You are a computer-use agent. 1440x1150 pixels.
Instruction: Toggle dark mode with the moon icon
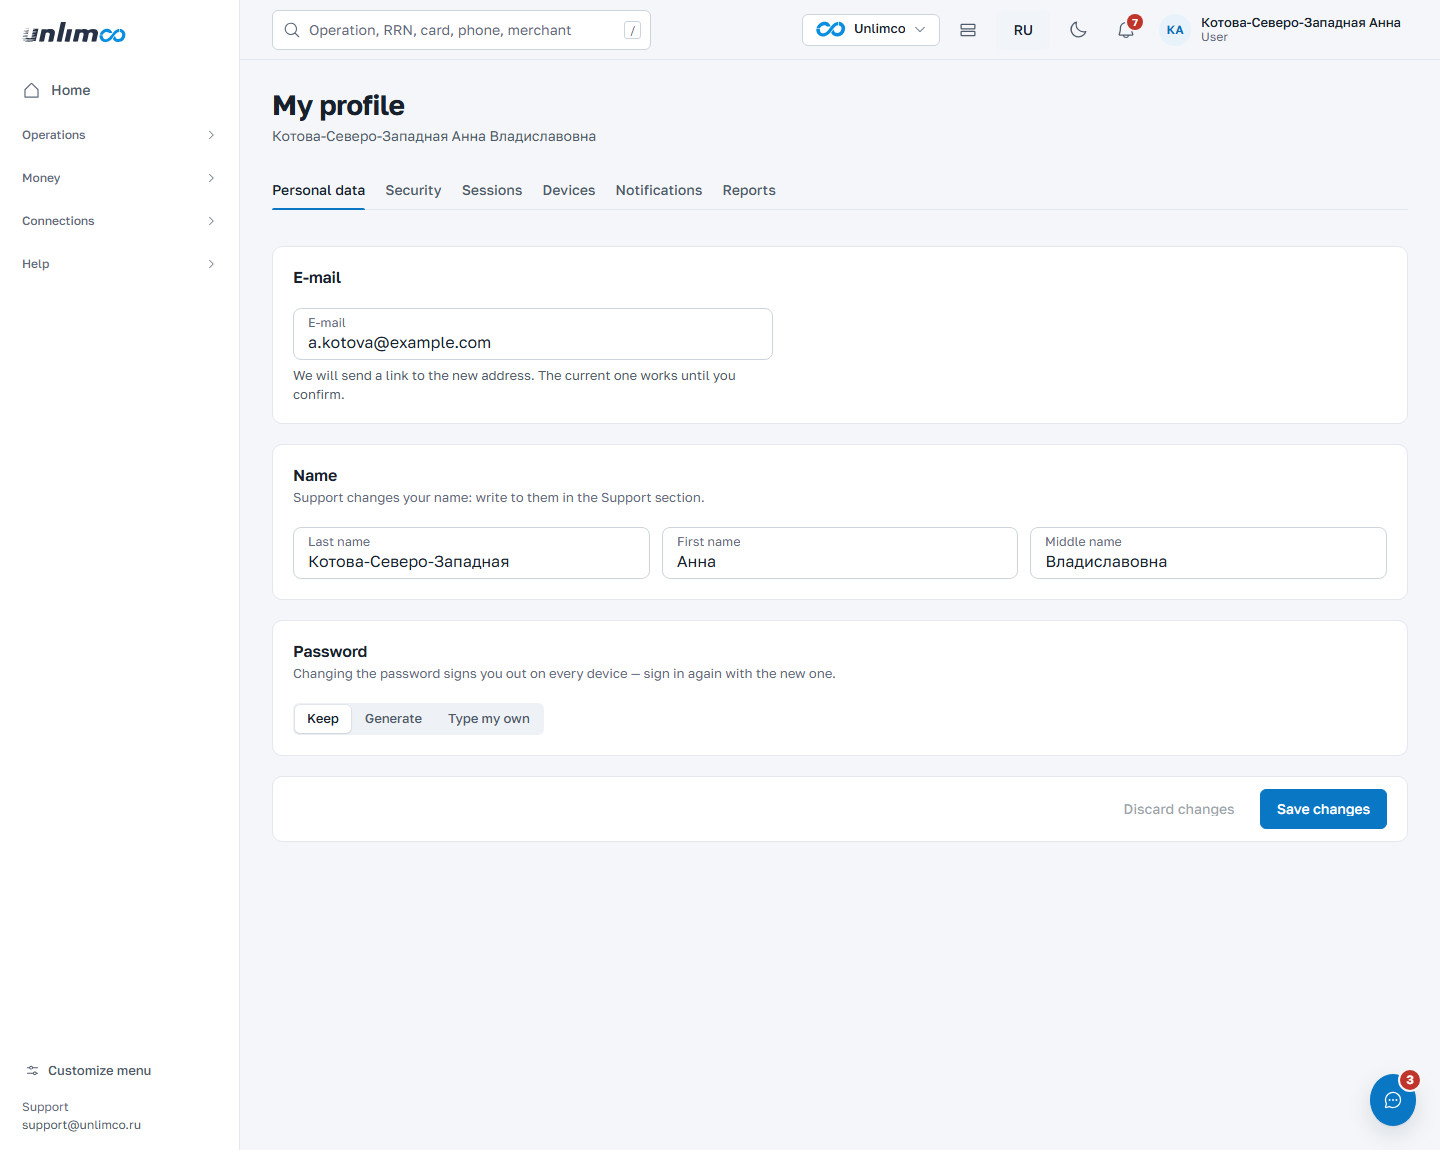[1078, 30]
